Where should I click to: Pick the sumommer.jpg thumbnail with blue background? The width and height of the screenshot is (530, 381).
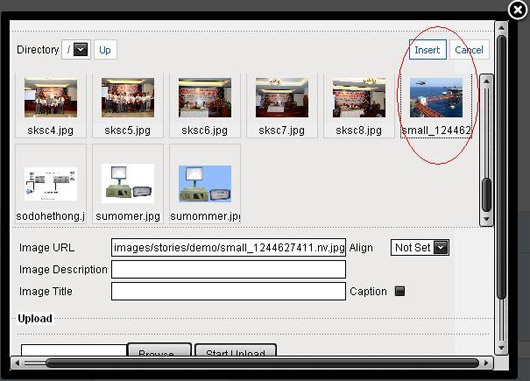pyautogui.click(x=205, y=184)
